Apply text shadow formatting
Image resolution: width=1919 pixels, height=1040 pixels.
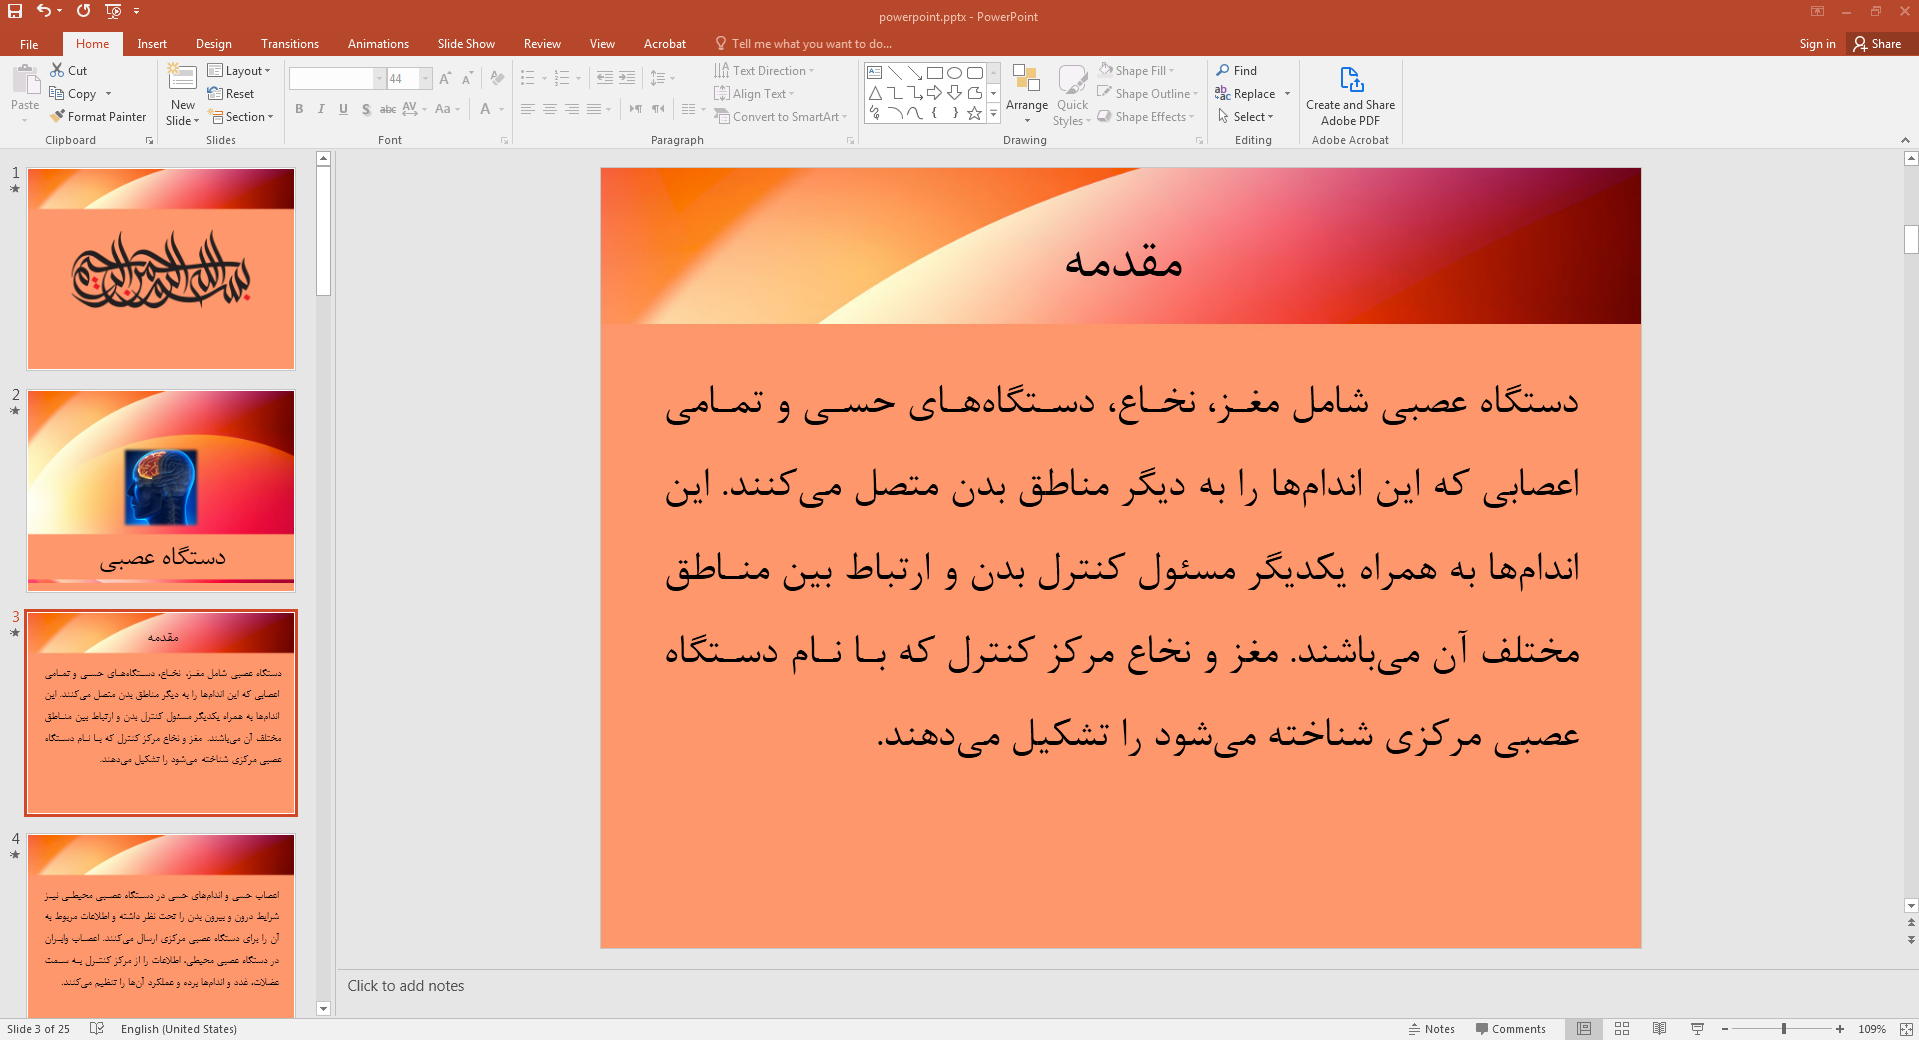pos(366,109)
